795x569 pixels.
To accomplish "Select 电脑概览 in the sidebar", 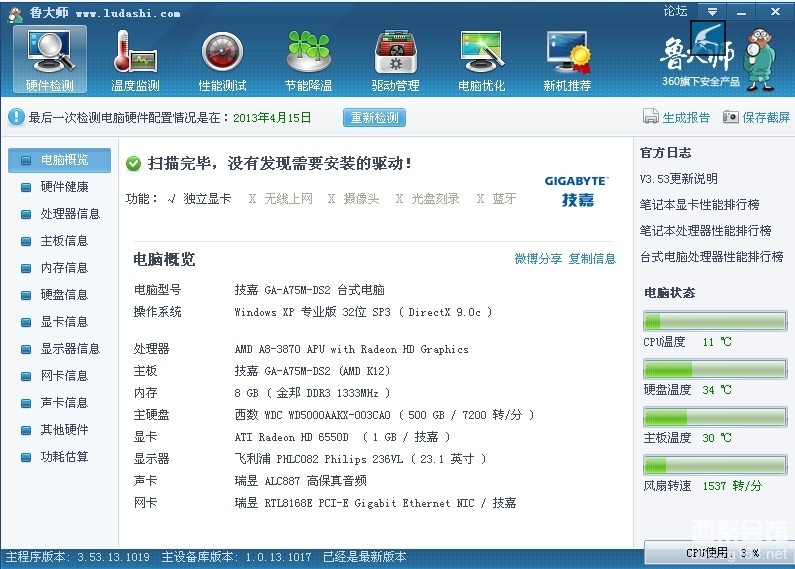I will coord(59,160).
